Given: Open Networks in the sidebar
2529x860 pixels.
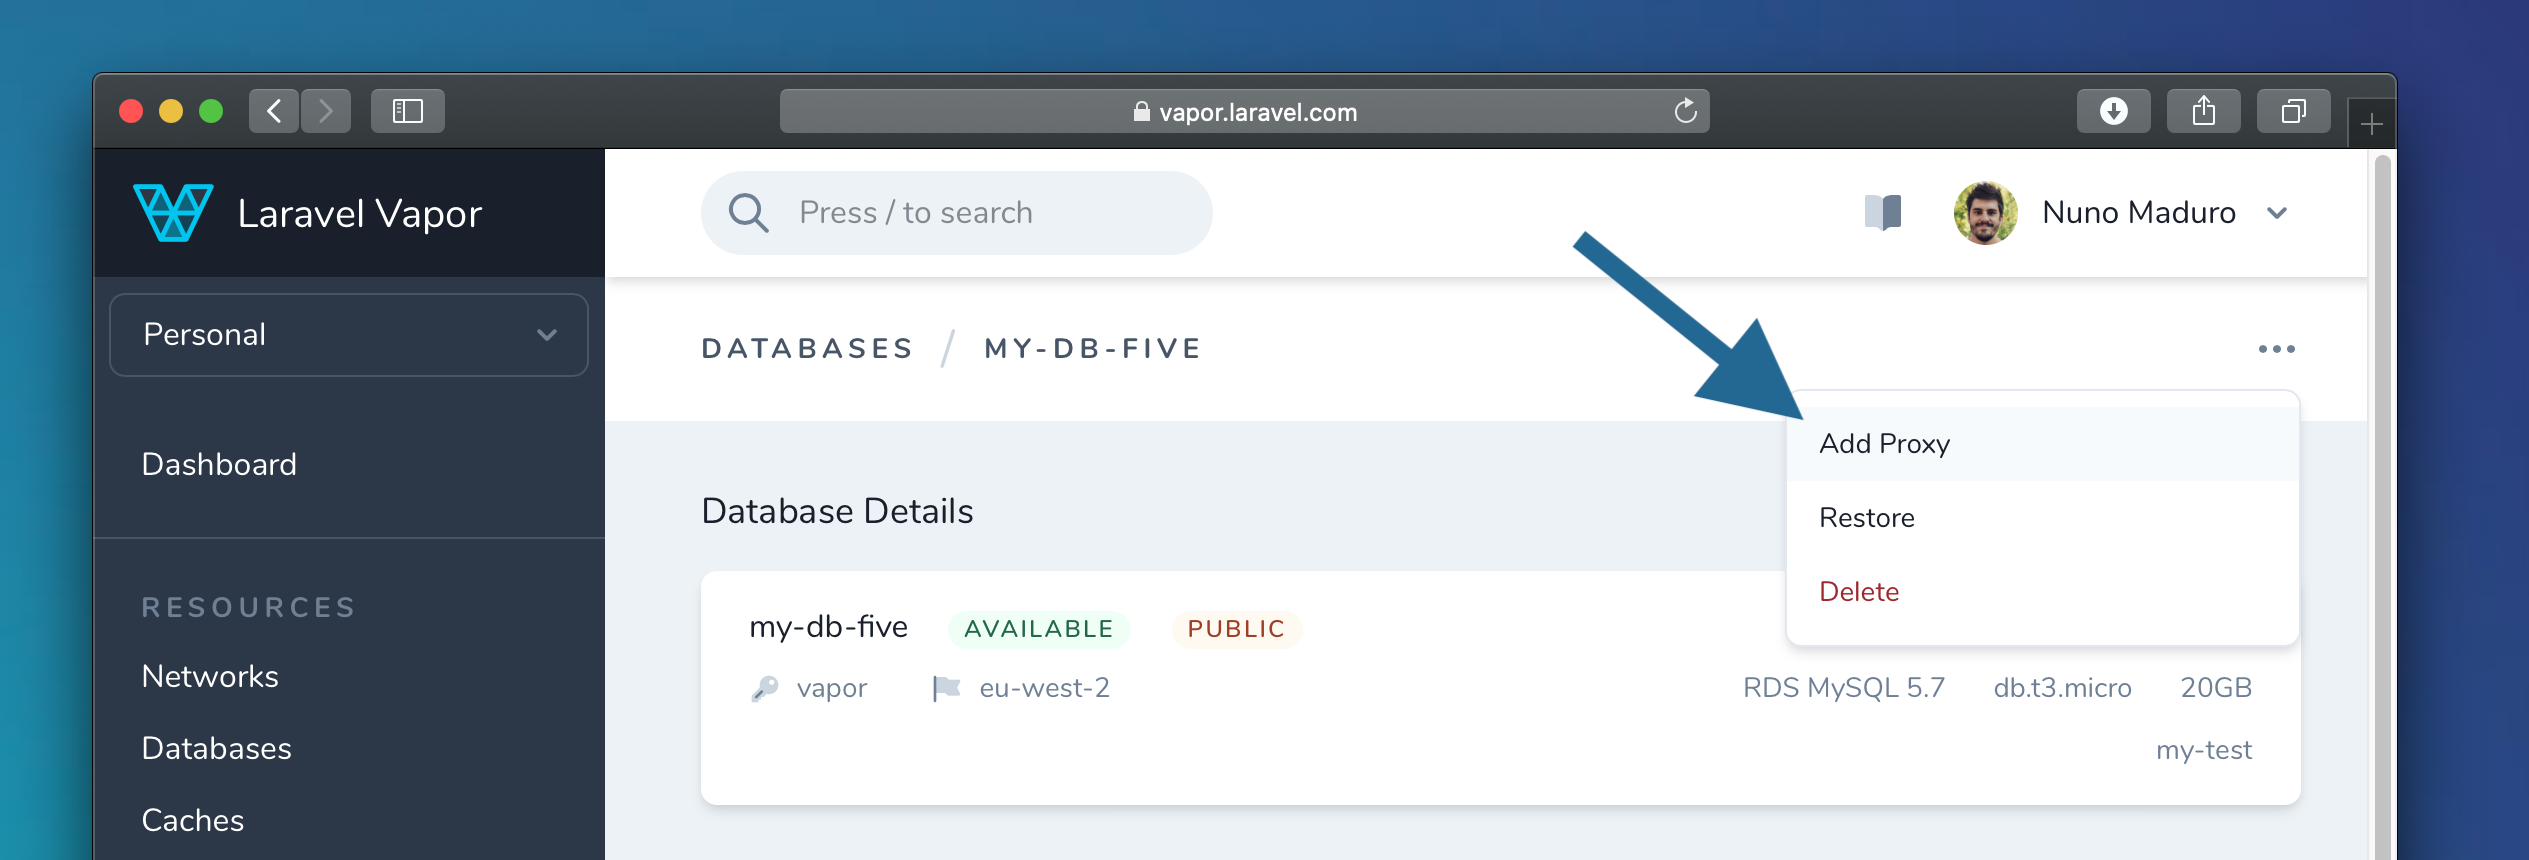Looking at the screenshot, I should pos(210,676).
